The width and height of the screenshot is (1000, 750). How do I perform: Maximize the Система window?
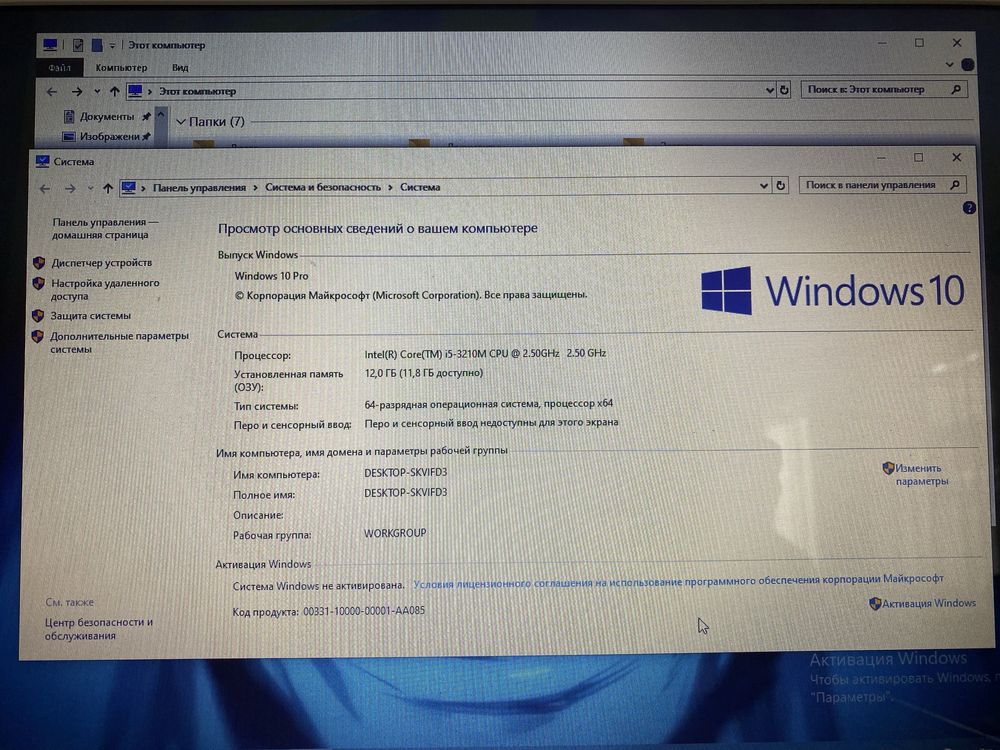point(918,158)
